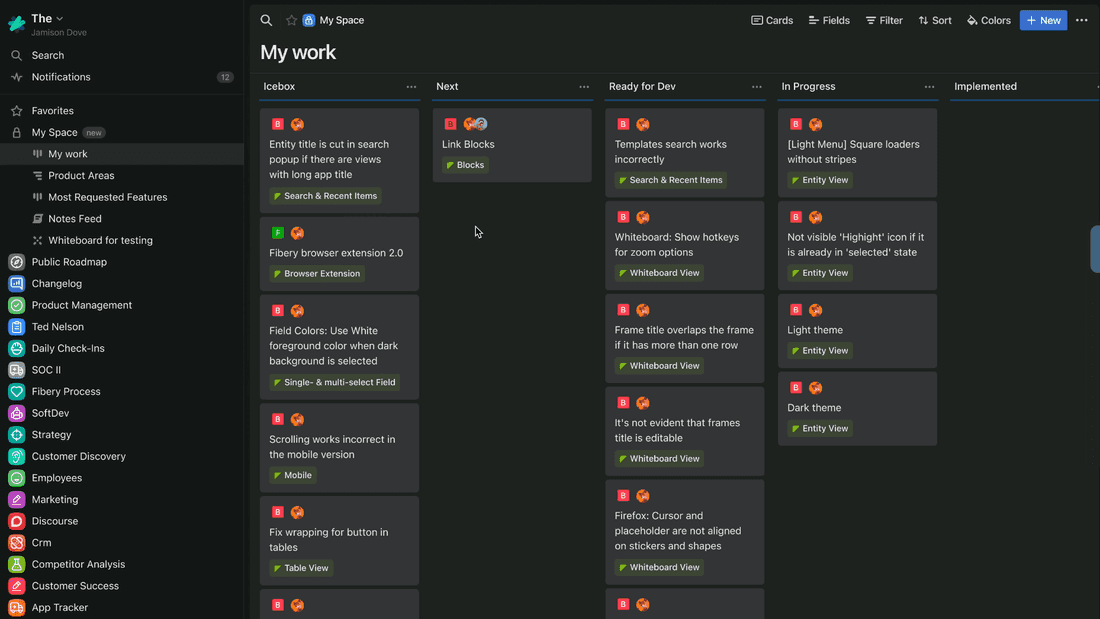Viewport: 1100px width, 619px height.
Task: Open the Ready for Dev column menu
Action: pos(757,87)
